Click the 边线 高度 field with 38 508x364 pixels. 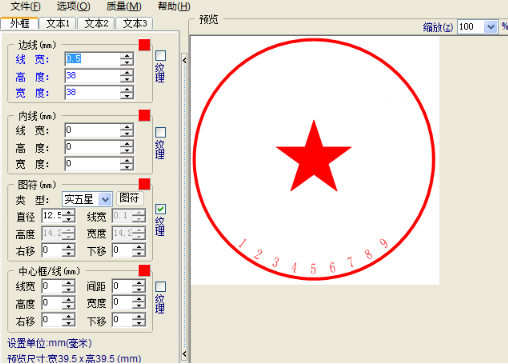92,76
